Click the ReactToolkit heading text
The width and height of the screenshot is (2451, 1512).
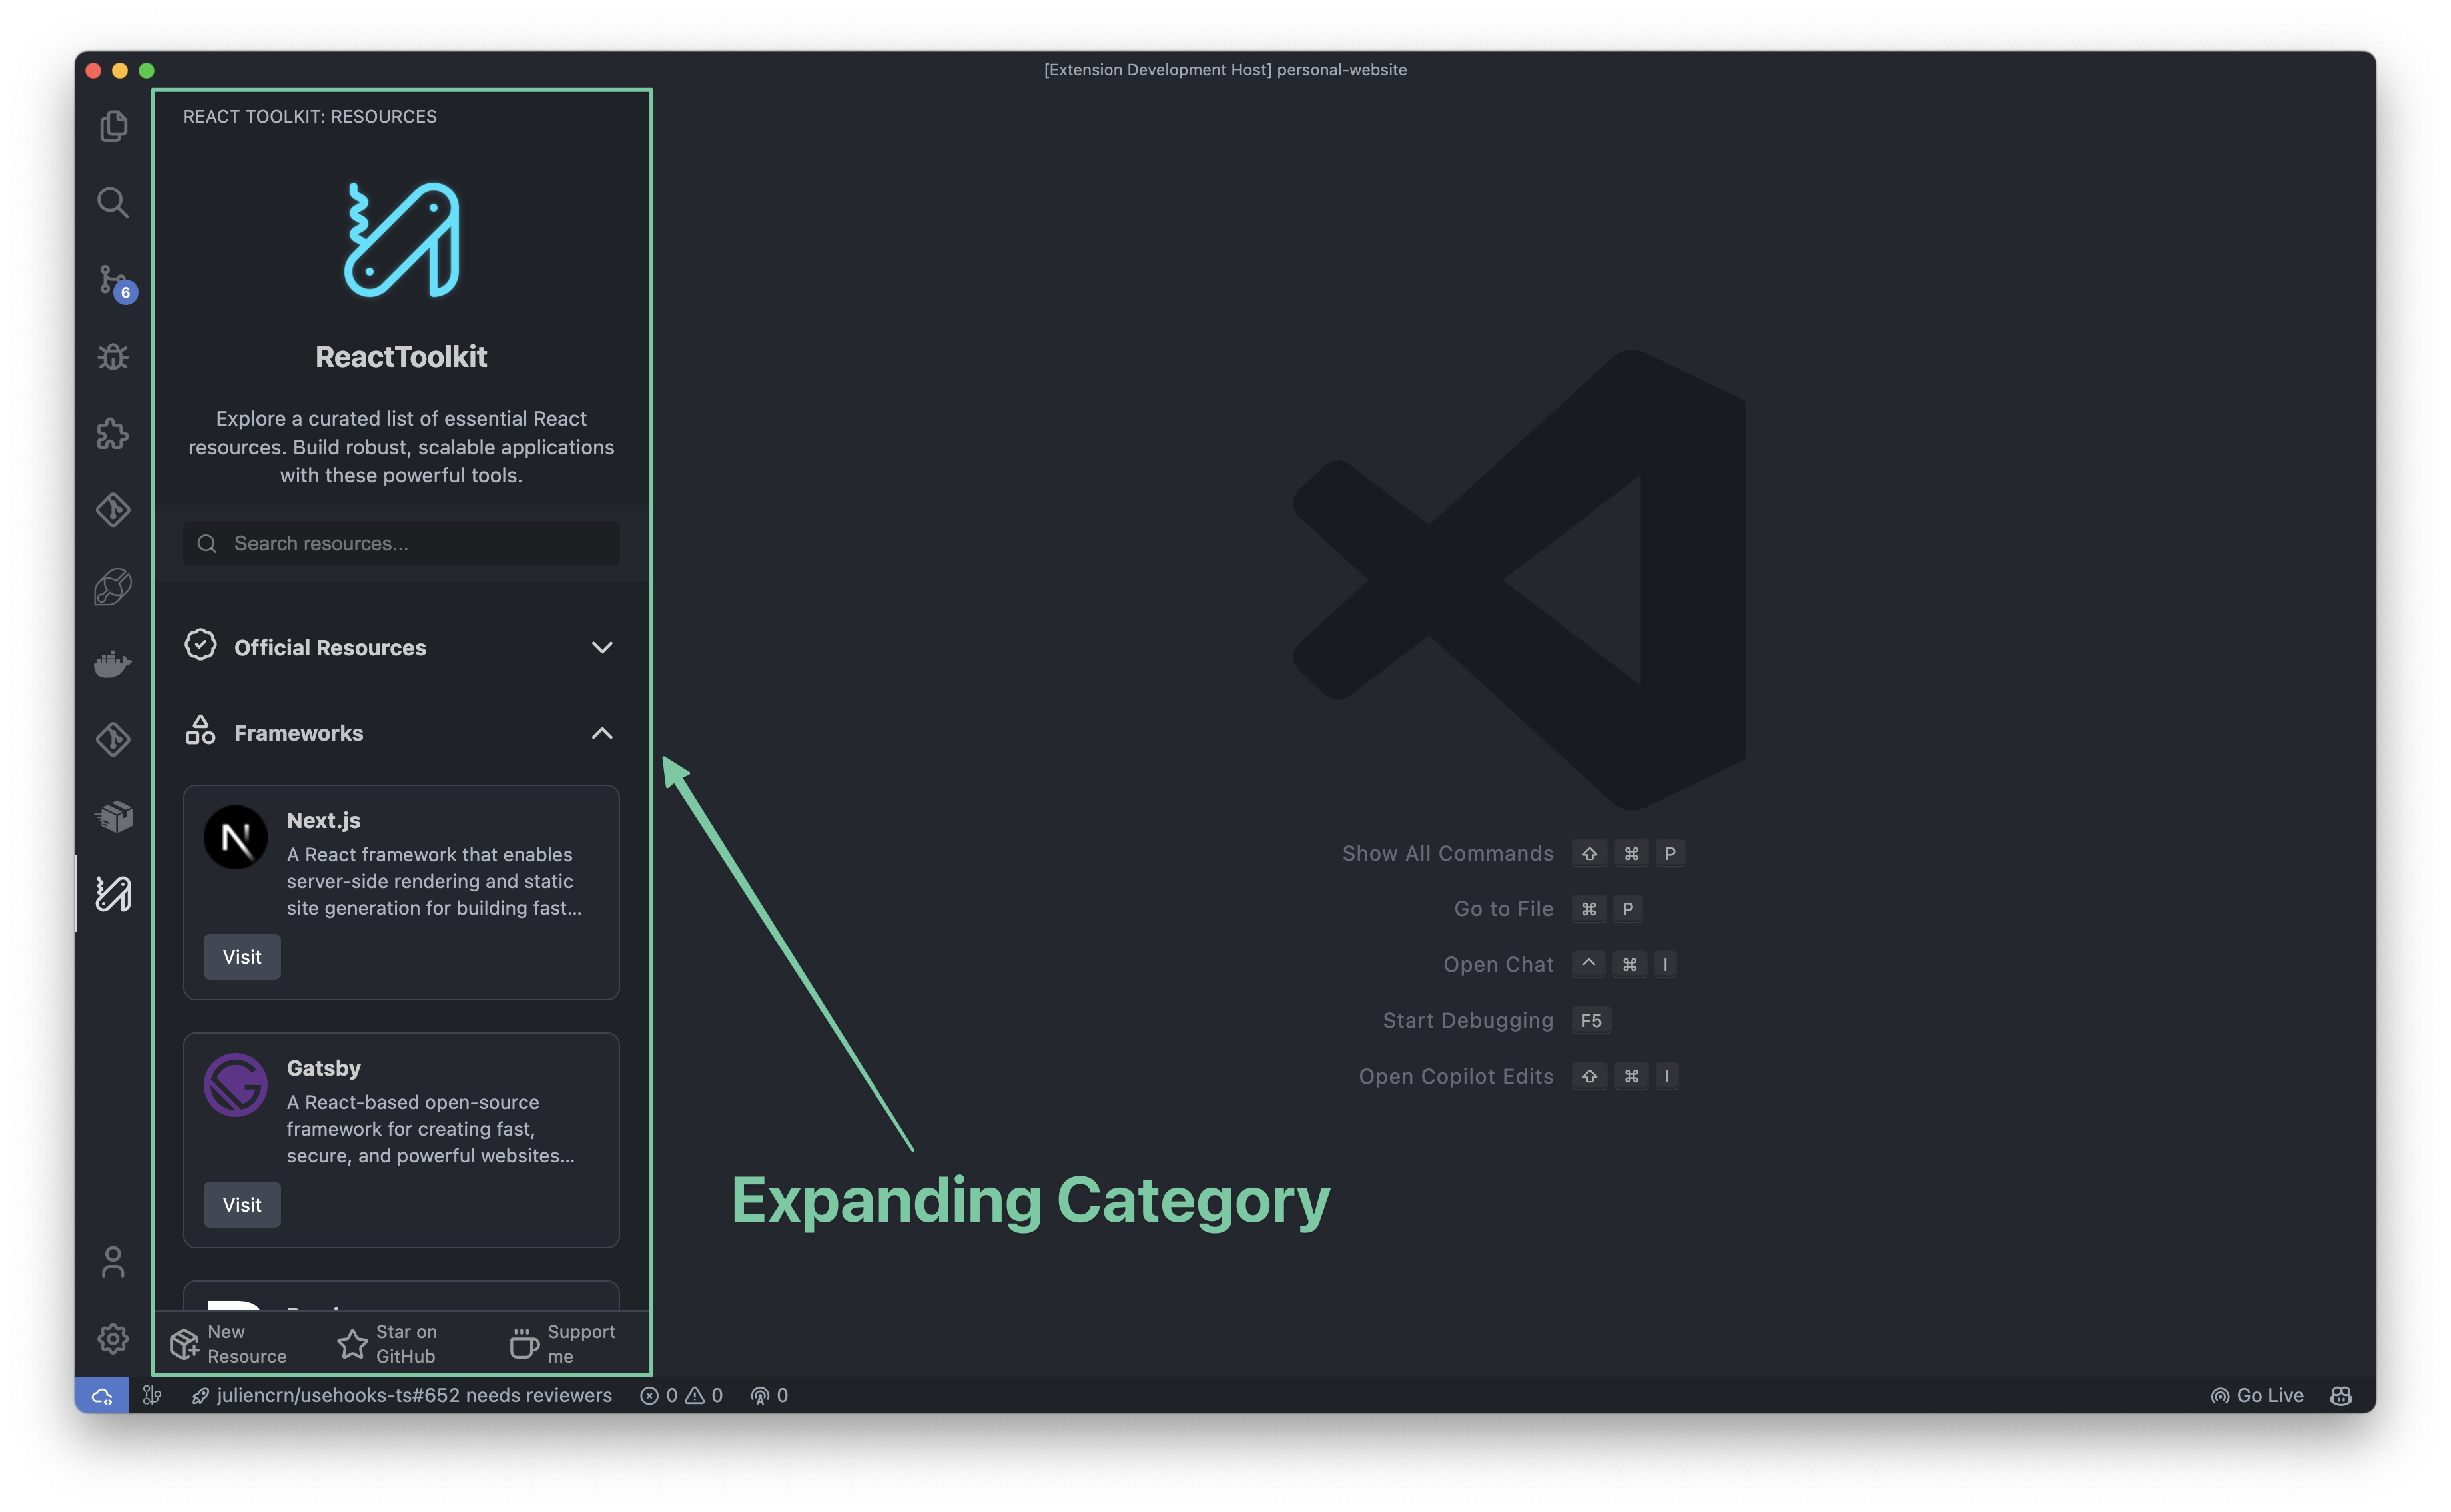point(401,357)
